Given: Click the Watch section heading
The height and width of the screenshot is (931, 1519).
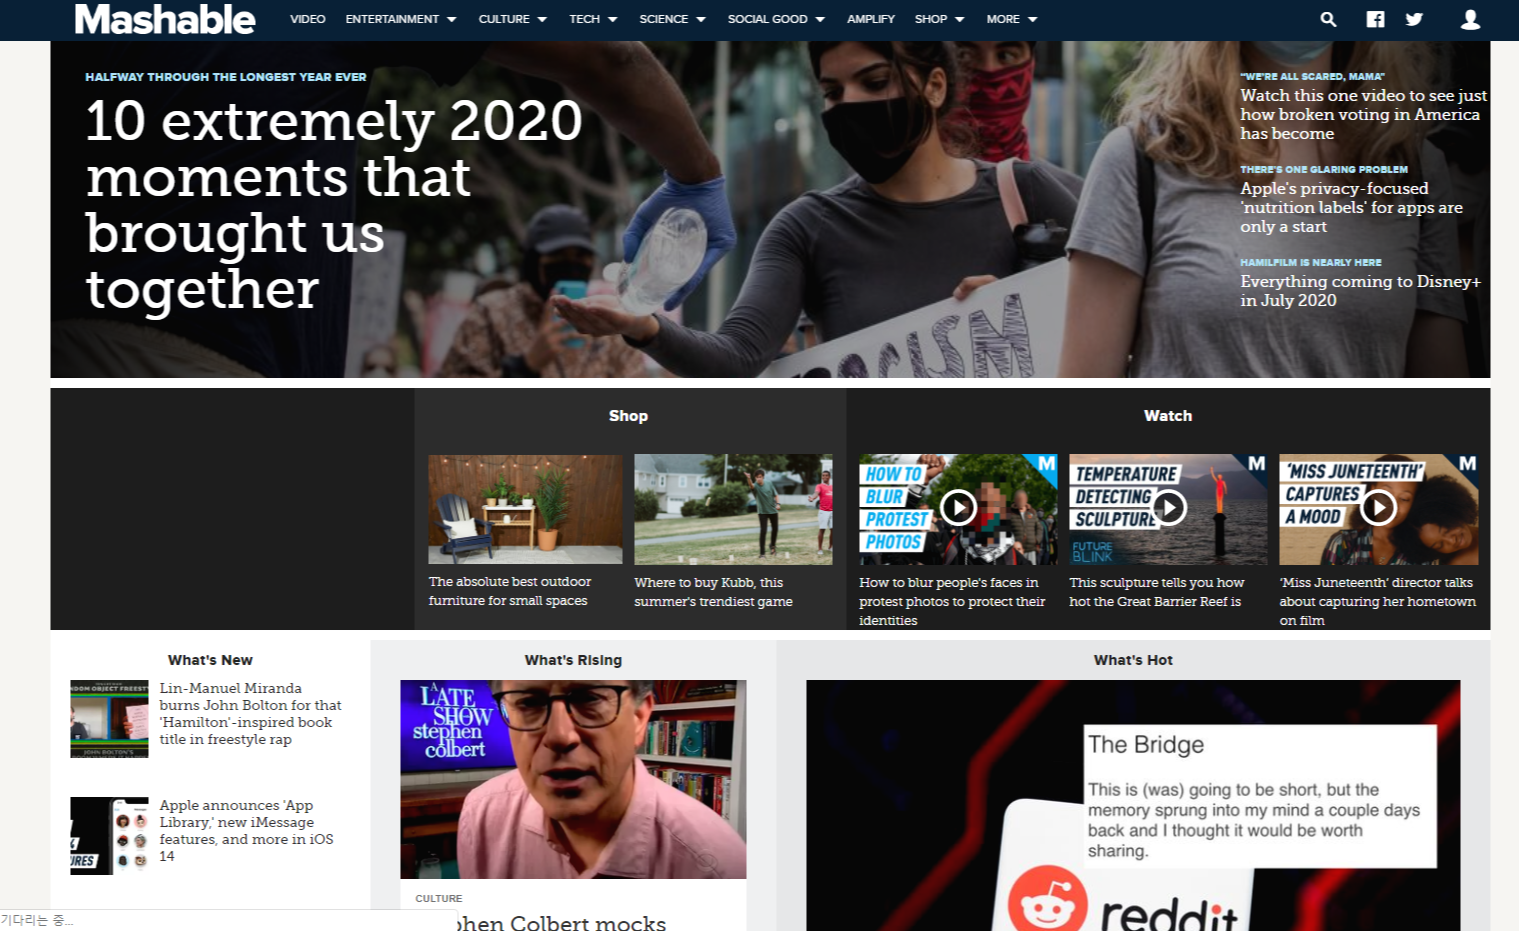Looking at the screenshot, I should click(x=1168, y=415).
